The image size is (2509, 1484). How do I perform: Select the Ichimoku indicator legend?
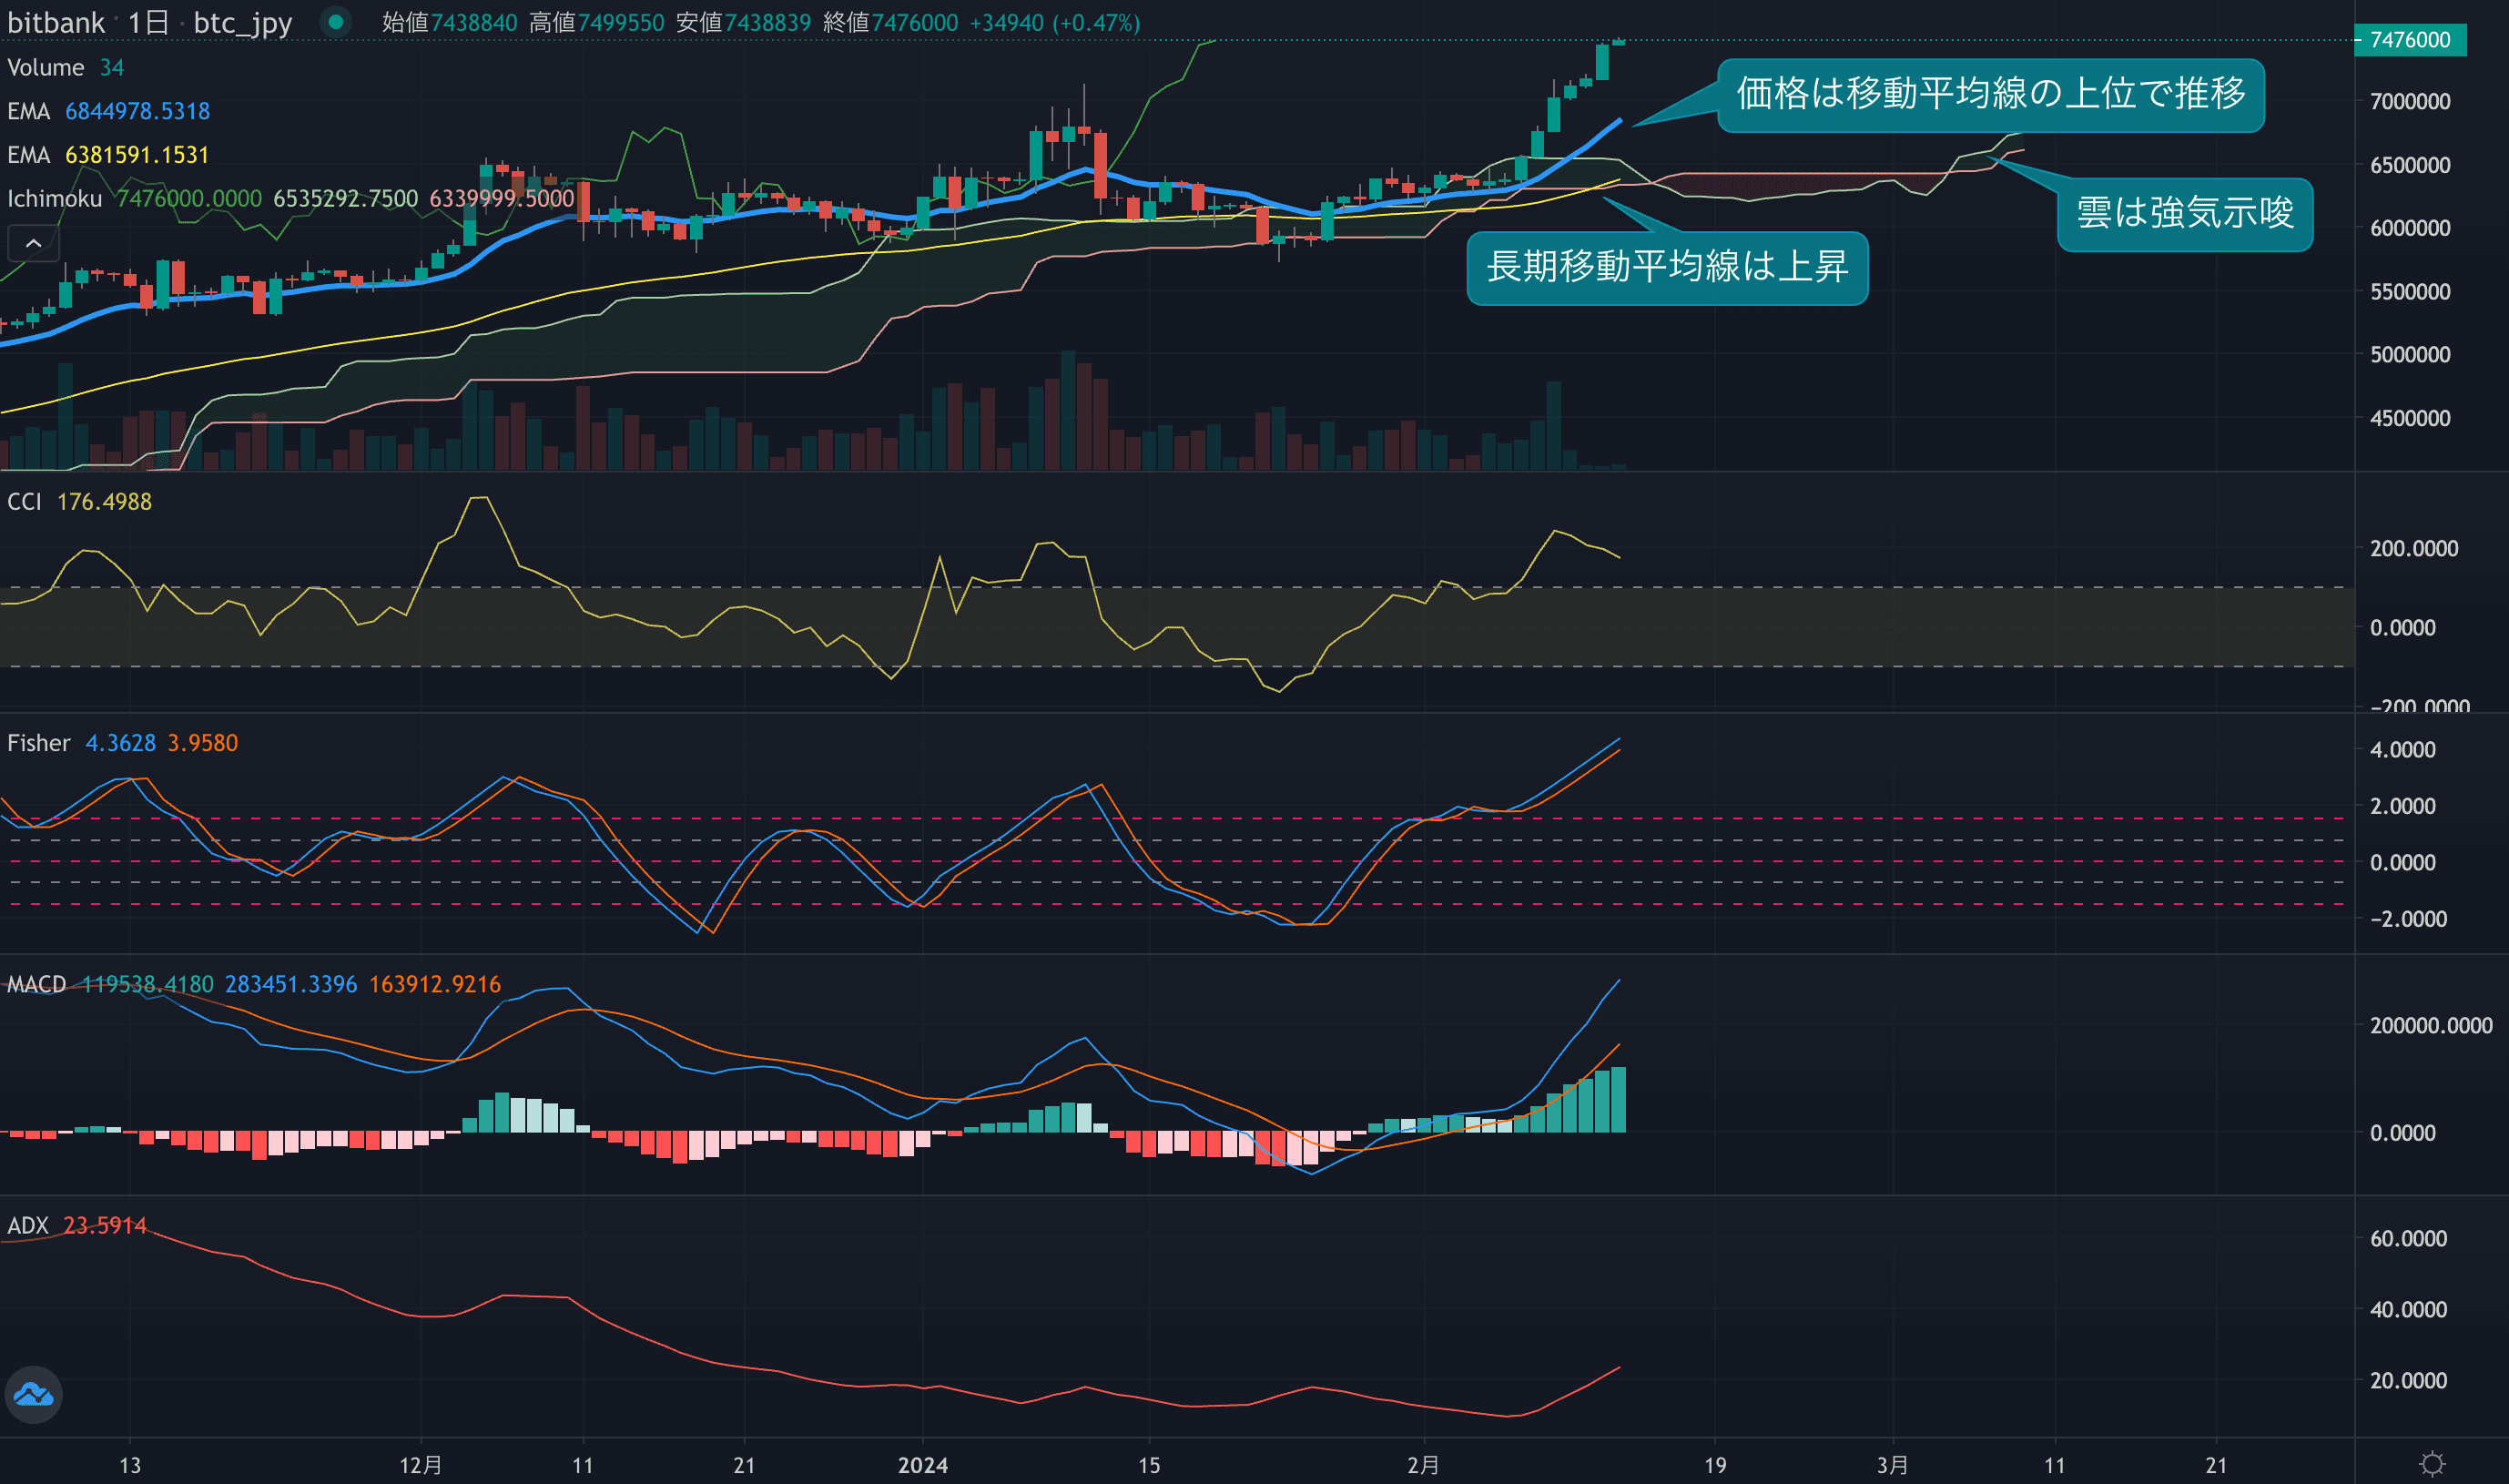click(54, 198)
